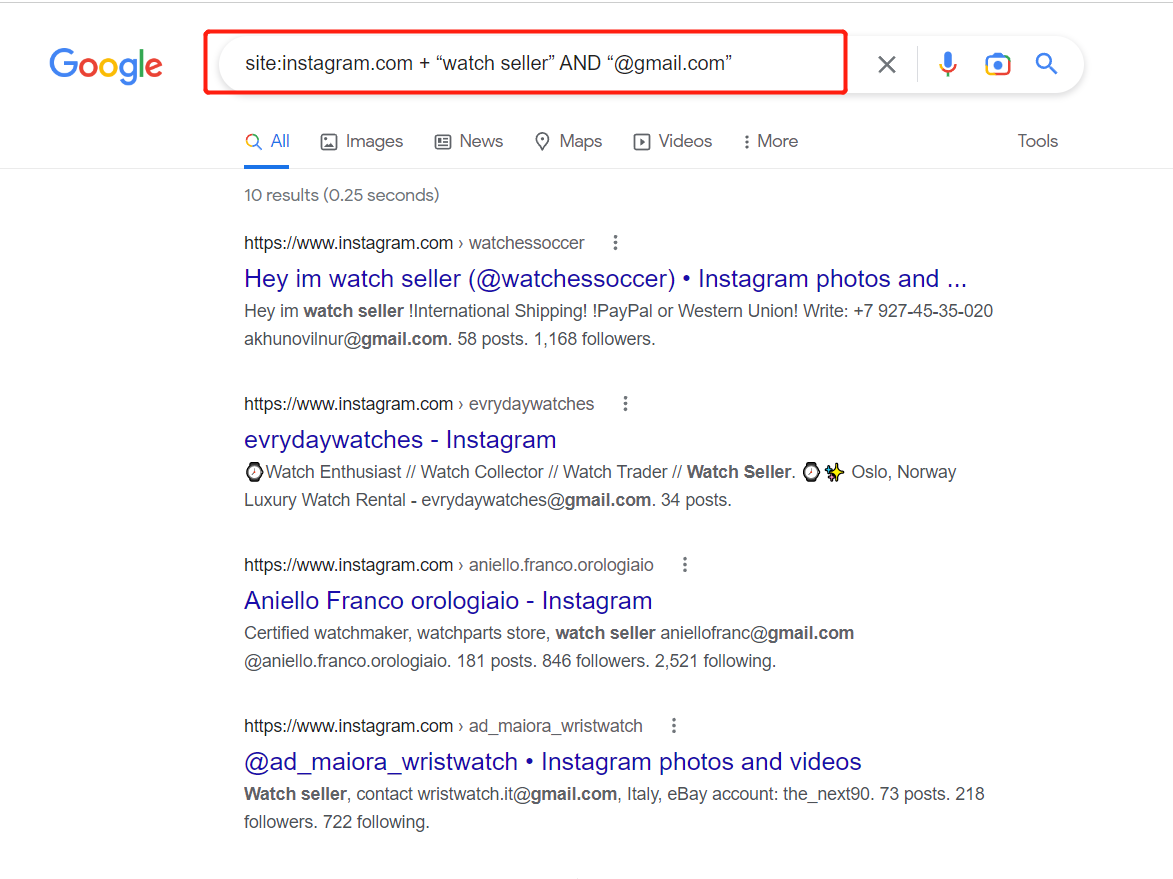Click the evrydaywatches@gmail.com snippet text
Viewport: 1173px width, 879px height.
536,500
